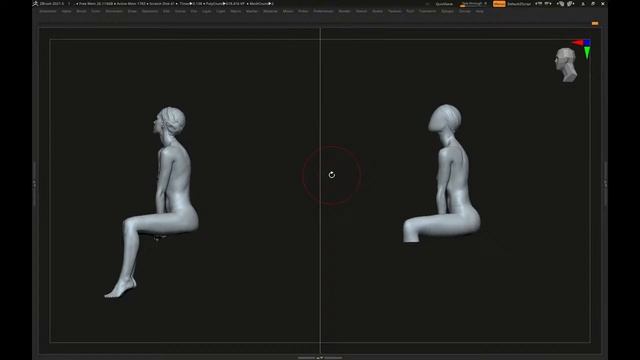Open the Light menu
640x360 pixels.
(x=221, y=11)
